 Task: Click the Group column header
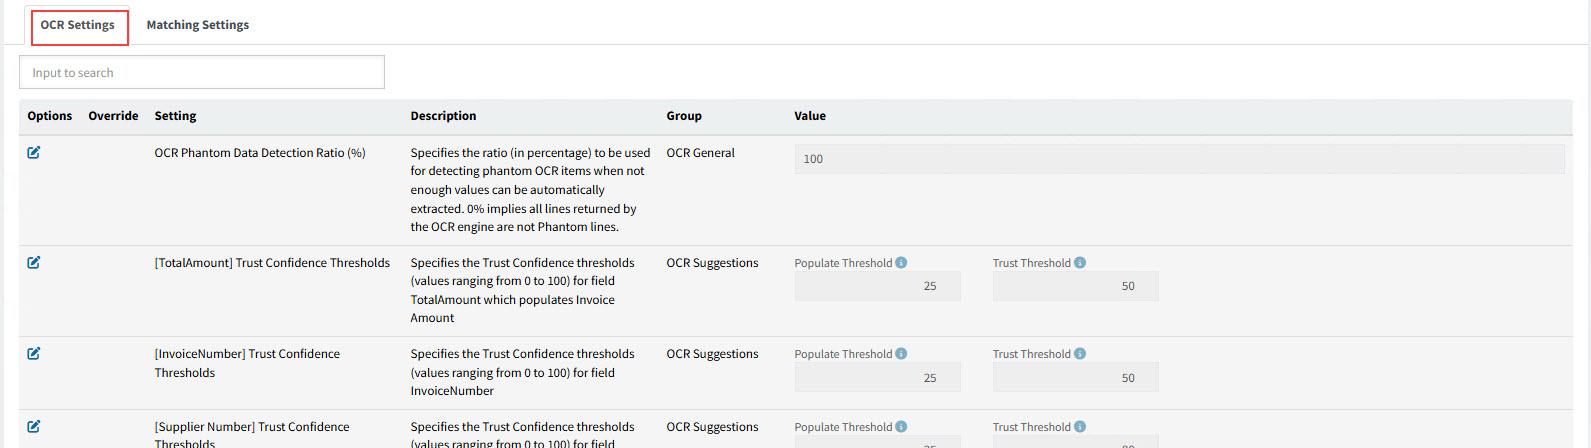pyautogui.click(x=684, y=116)
